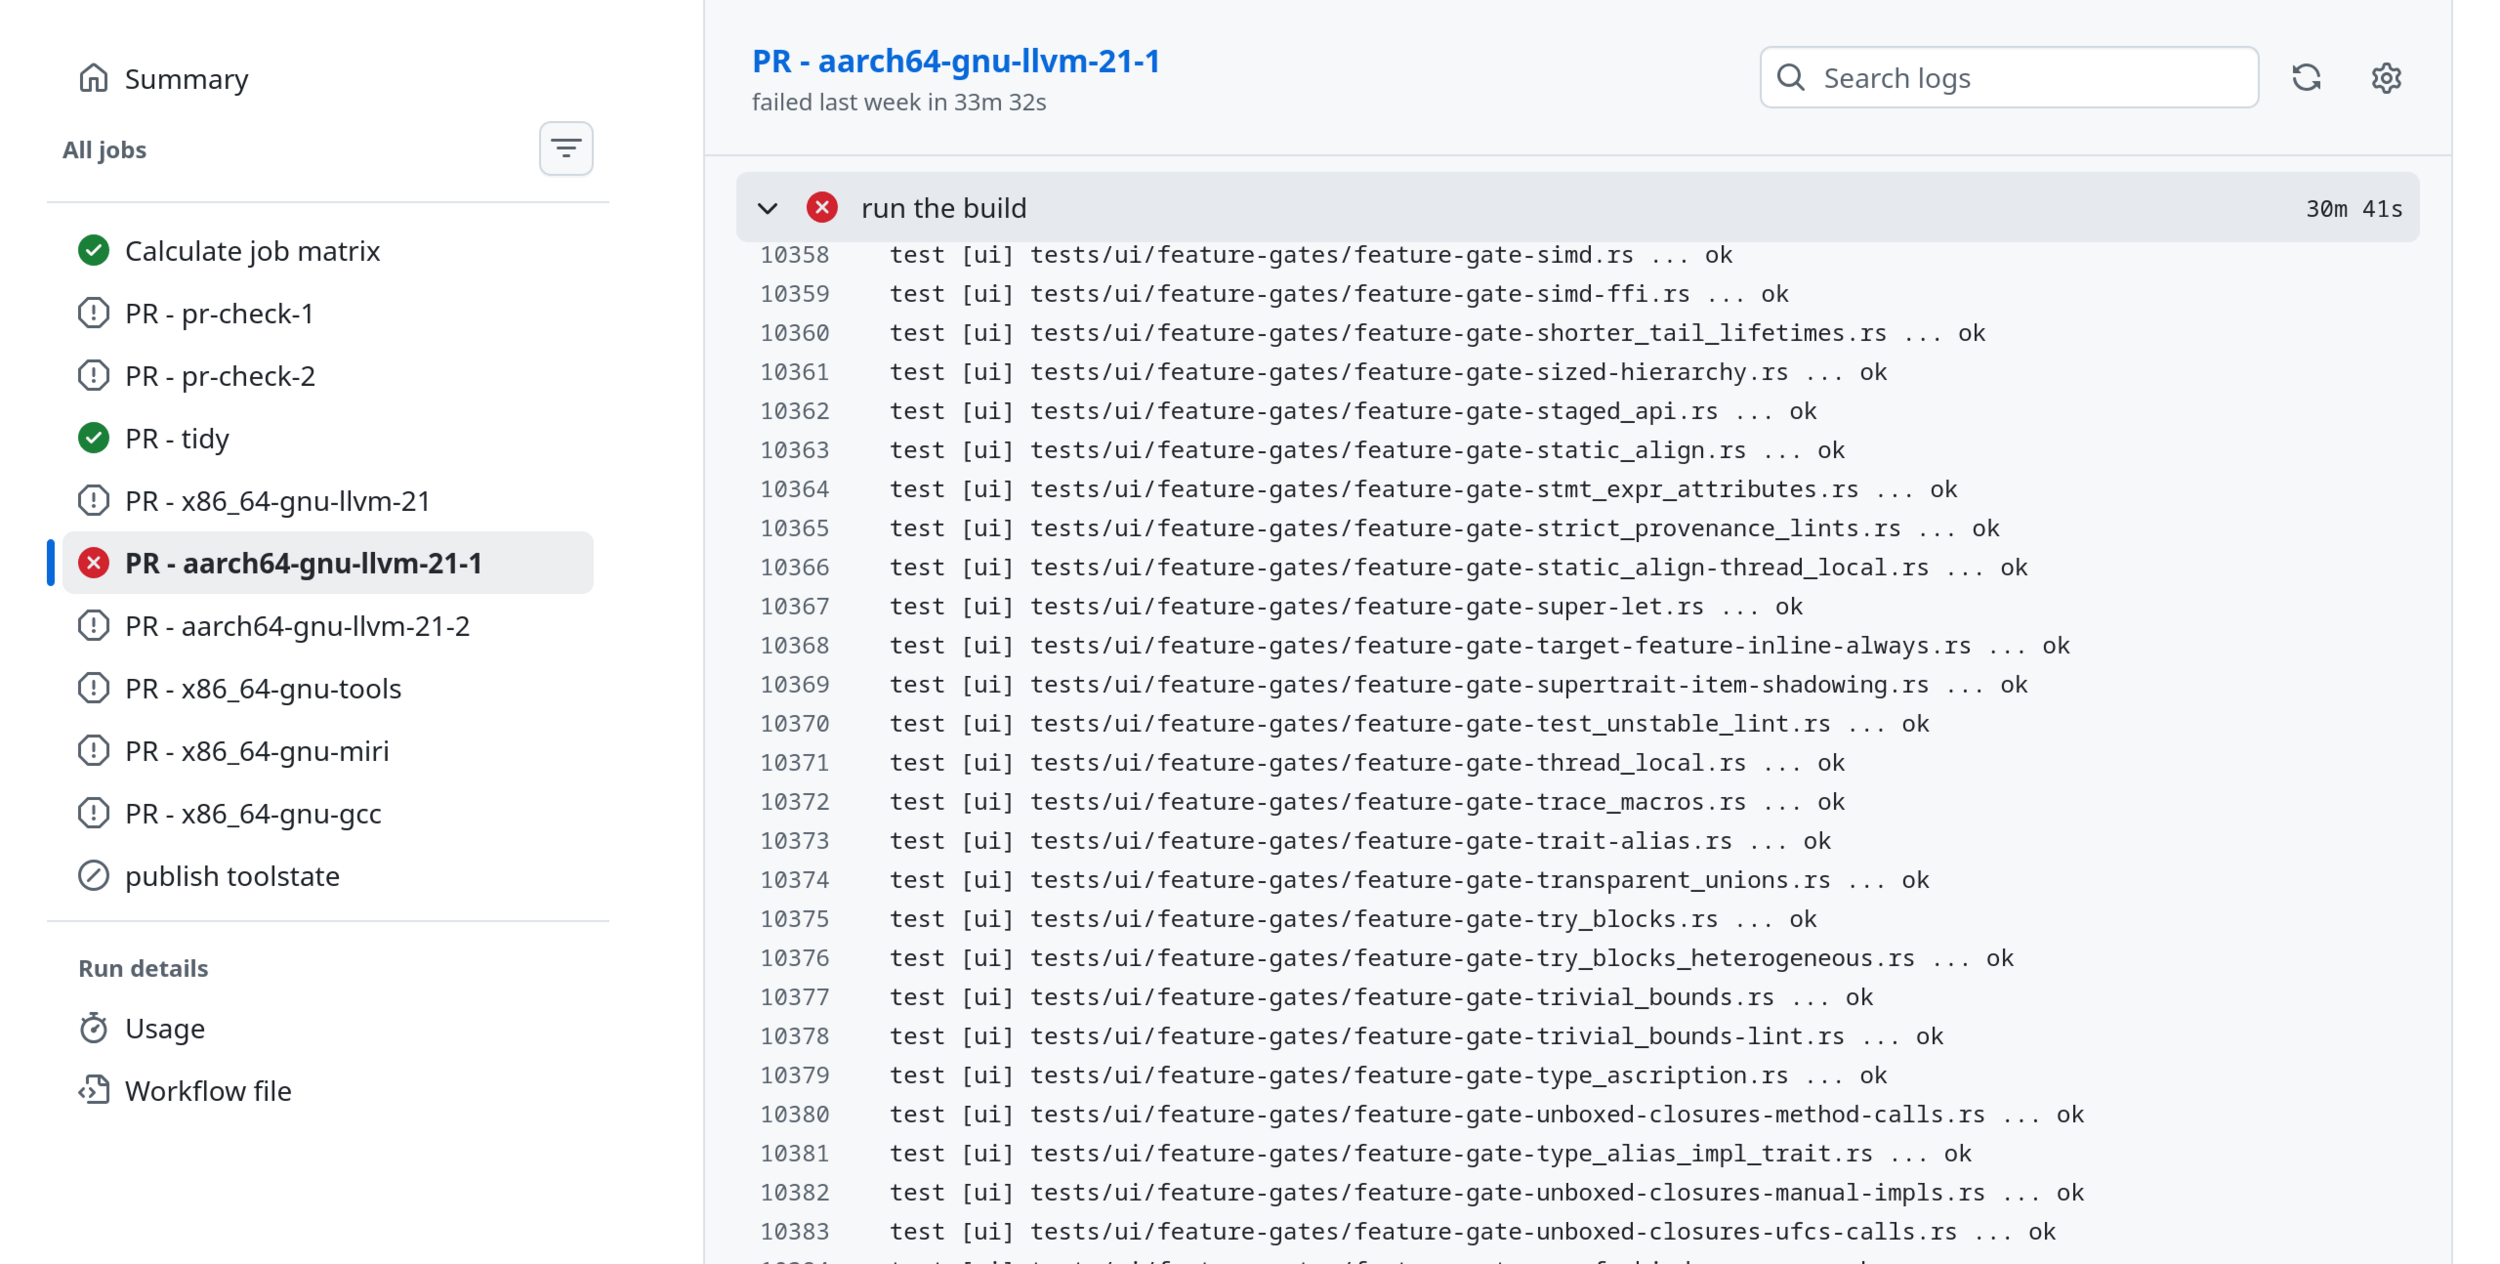Viewport: 2500px width, 1264px height.
Task: Click the red failed icon on run the build
Action: pyautogui.click(x=822, y=207)
